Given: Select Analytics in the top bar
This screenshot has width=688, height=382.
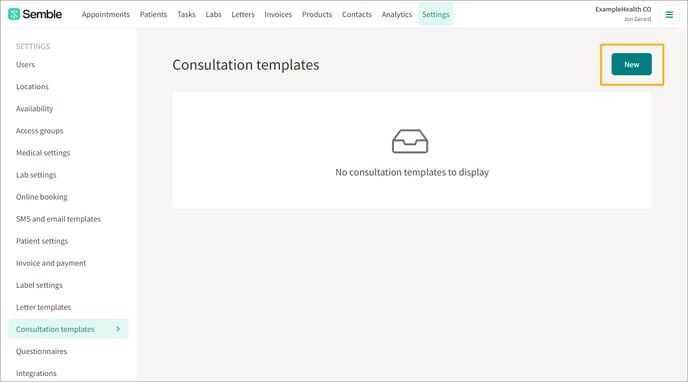Looking at the screenshot, I should 397,14.
